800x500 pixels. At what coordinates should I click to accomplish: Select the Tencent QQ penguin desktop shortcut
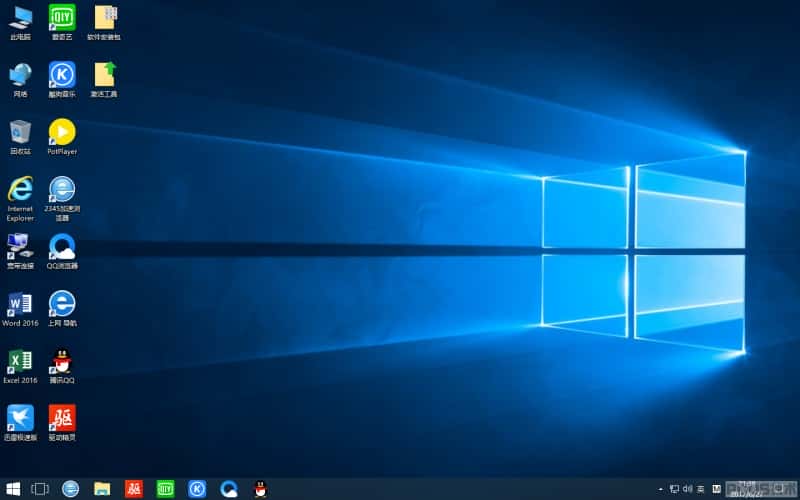tap(62, 366)
